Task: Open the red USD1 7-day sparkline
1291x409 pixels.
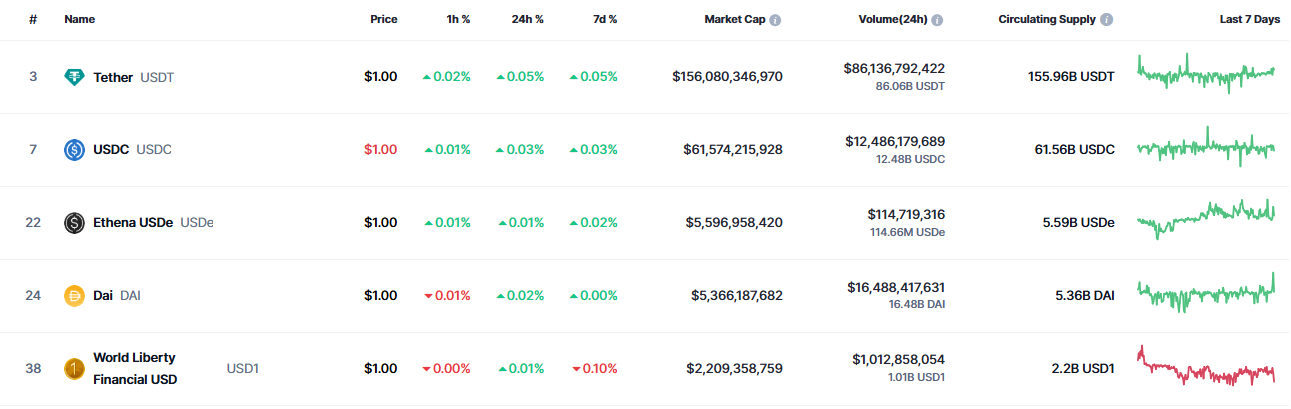Action: (x=1207, y=367)
